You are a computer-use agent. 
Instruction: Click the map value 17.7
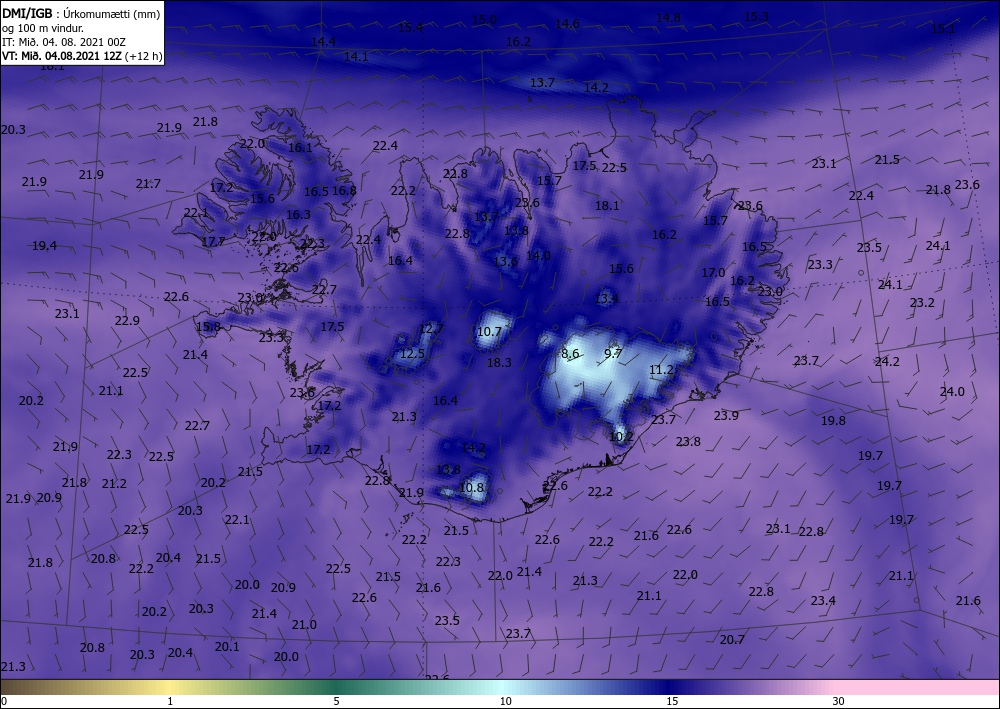pyautogui.click(x=213, y=242)
